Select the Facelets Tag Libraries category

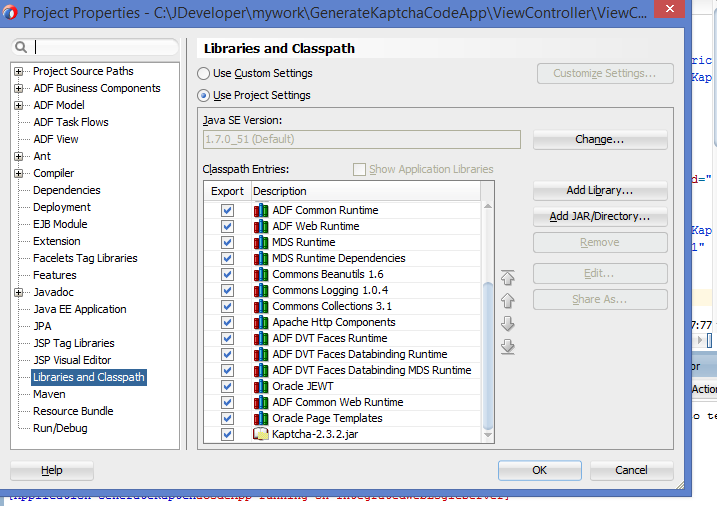(x=85, y=258)
